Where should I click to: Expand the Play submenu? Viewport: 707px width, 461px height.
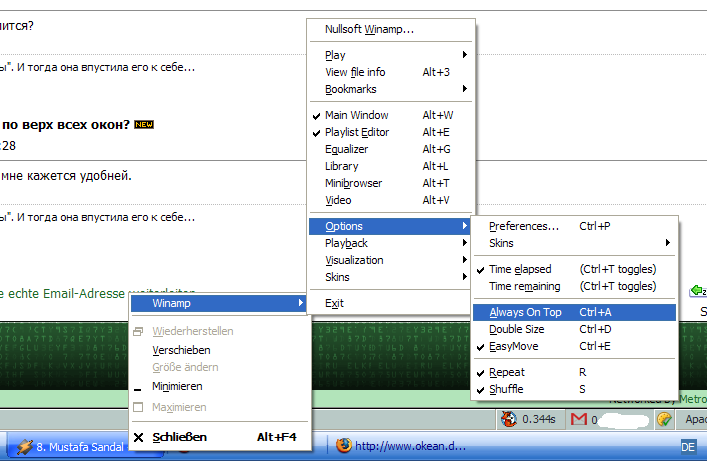pyautogui.click(x=390, y=55)
